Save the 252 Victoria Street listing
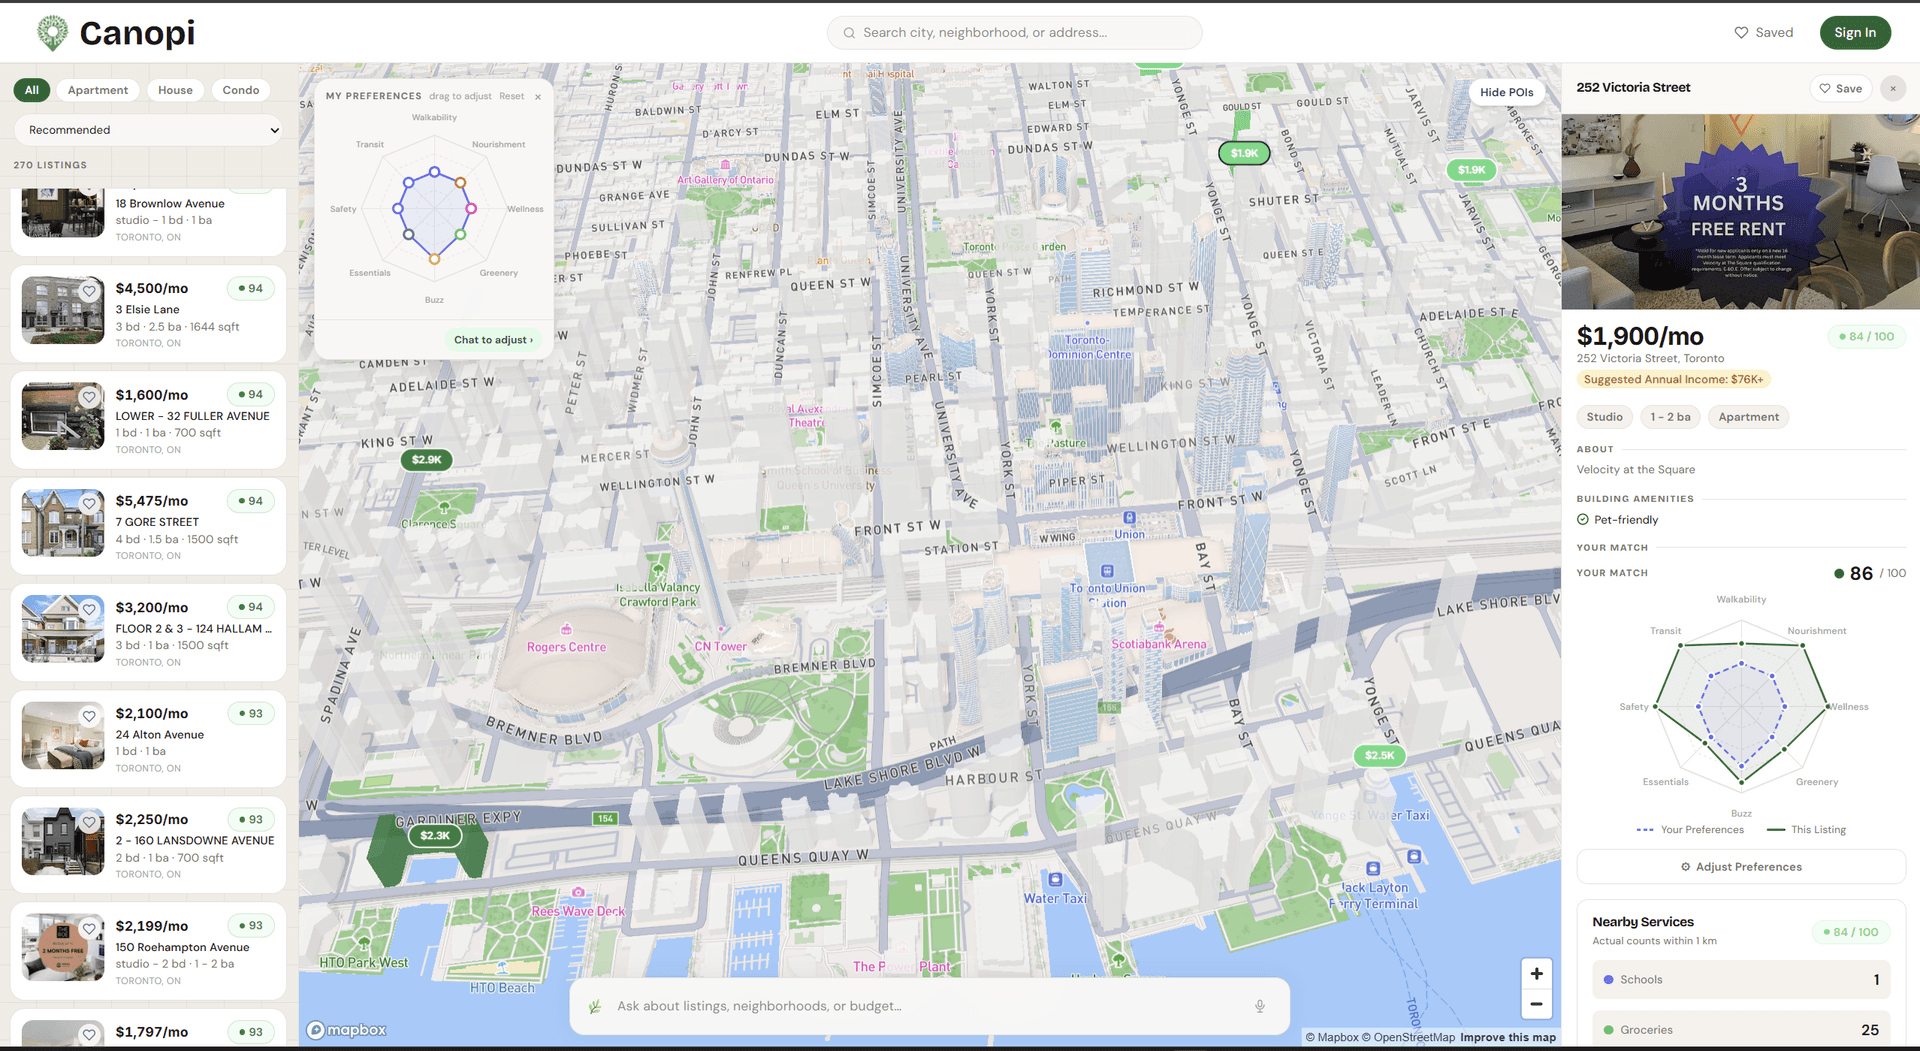This screenshot has width=1920, height=1051. click(1840, 88)
